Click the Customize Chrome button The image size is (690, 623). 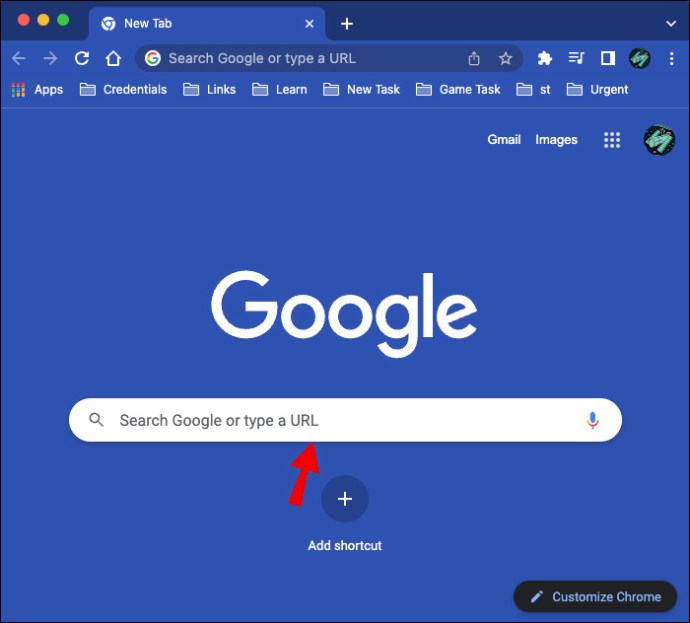tap(595, 597)
